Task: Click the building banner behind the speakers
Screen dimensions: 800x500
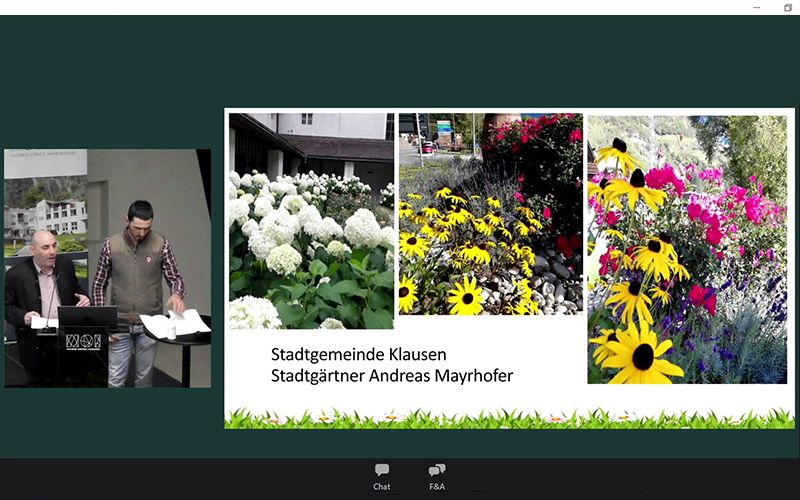Action: pos(45,200)
